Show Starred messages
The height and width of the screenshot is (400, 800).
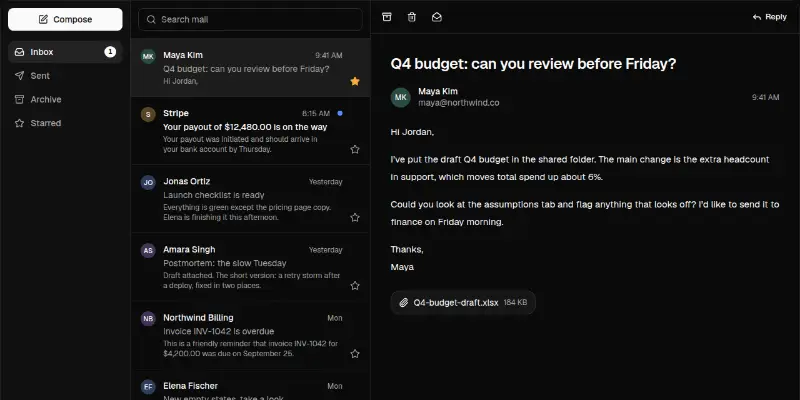click(65, 123)
